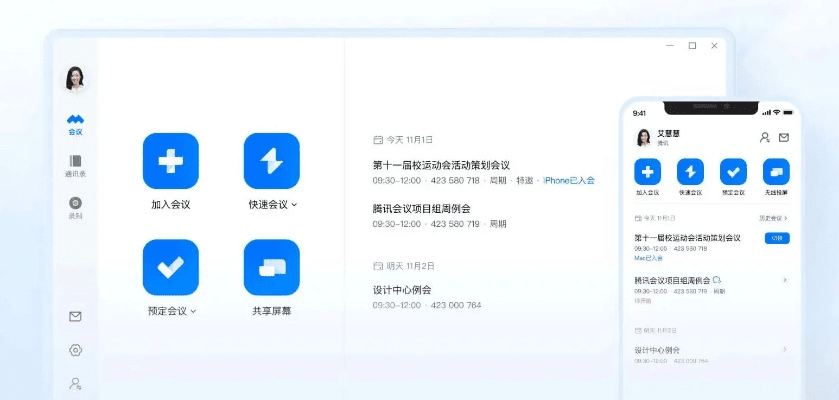Maximize the desktop window

tap(692, 46)
